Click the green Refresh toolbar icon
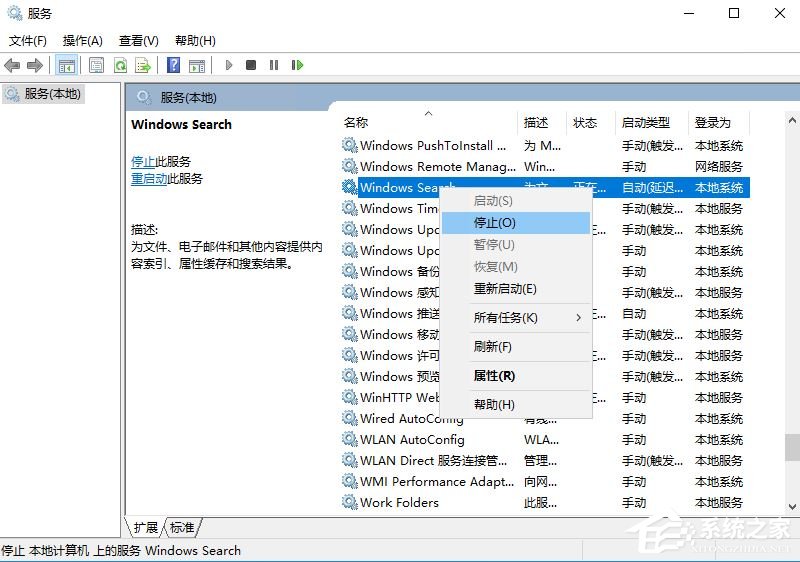The width and height of the screenshot is (800, 562). (120, 65)
